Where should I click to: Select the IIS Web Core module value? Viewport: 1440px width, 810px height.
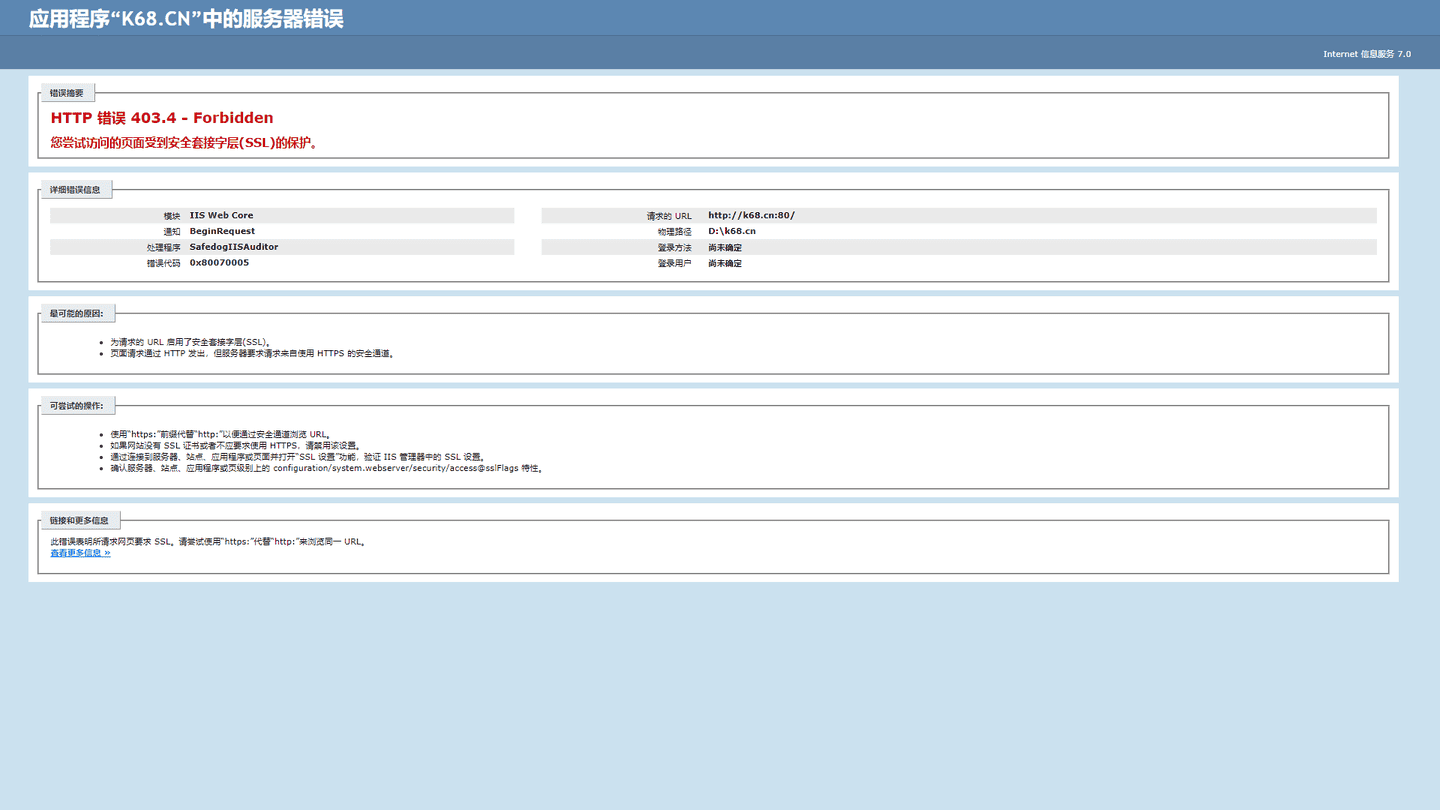click(x=222, y=215)
